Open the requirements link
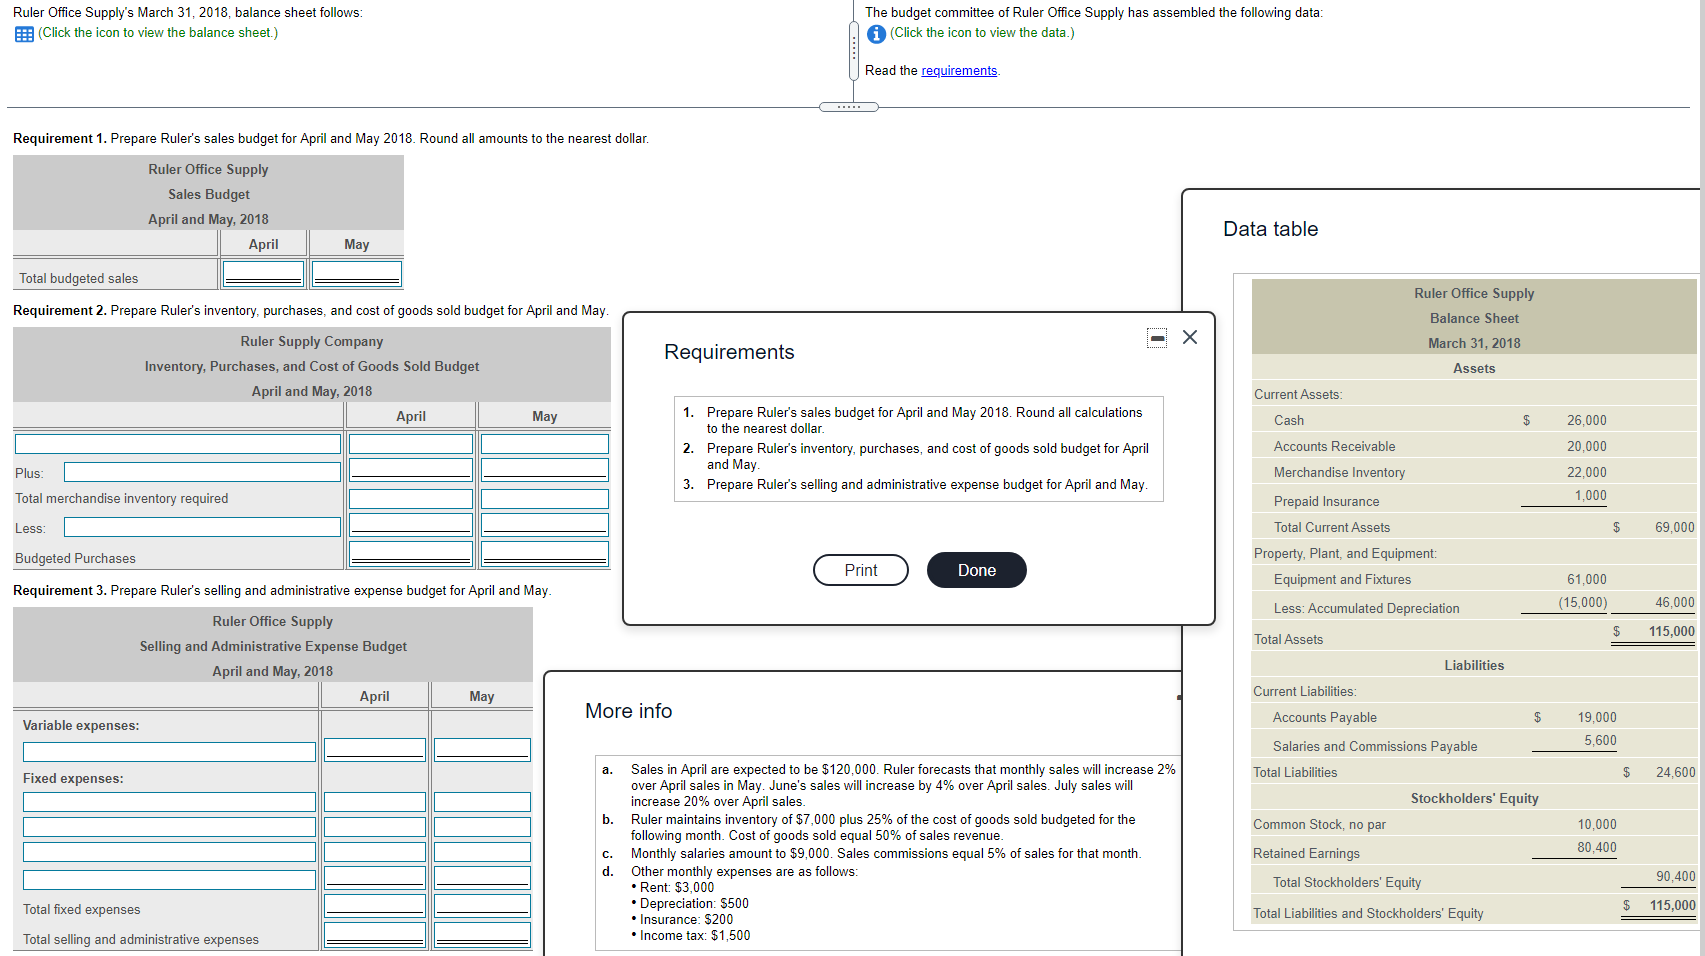This screenshot has width=1705, height=956. pyautogui.click(x=959, y=71)
